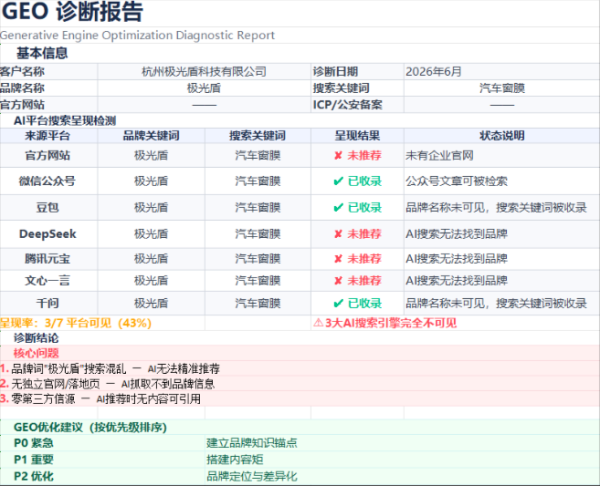
Task: Select the "AI平台搜索呈现检测" section header
Action: (65, 121)
